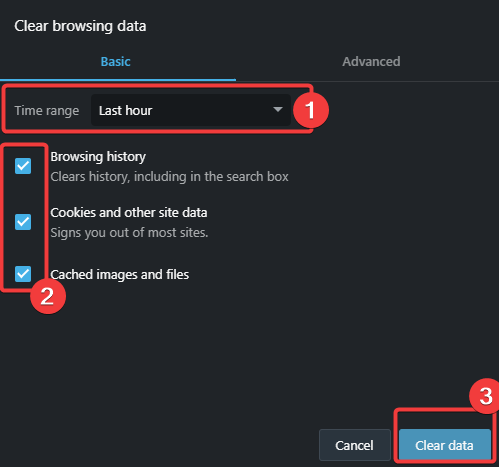Click the red step 3 badge

click(486, 396)
